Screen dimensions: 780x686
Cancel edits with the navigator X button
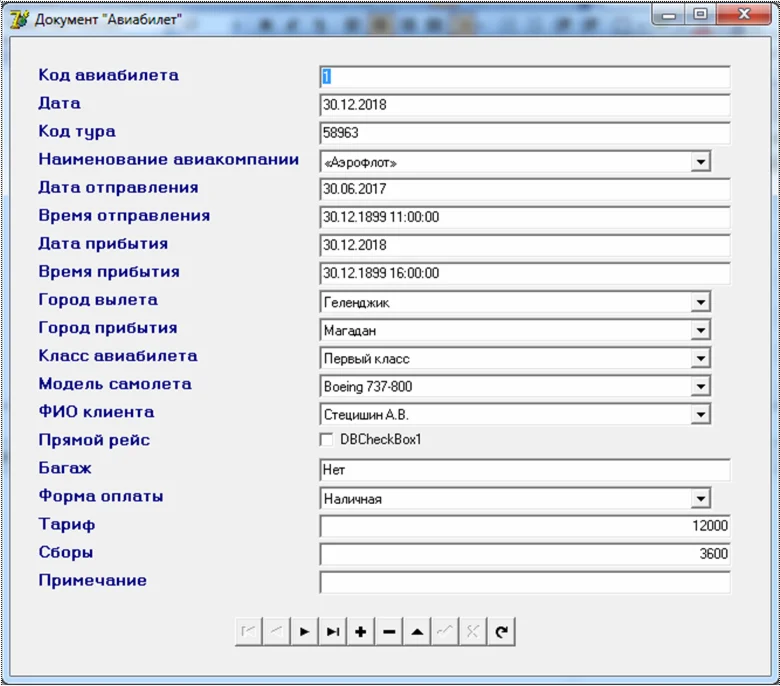pyautogui.click(x=474, y=631)
